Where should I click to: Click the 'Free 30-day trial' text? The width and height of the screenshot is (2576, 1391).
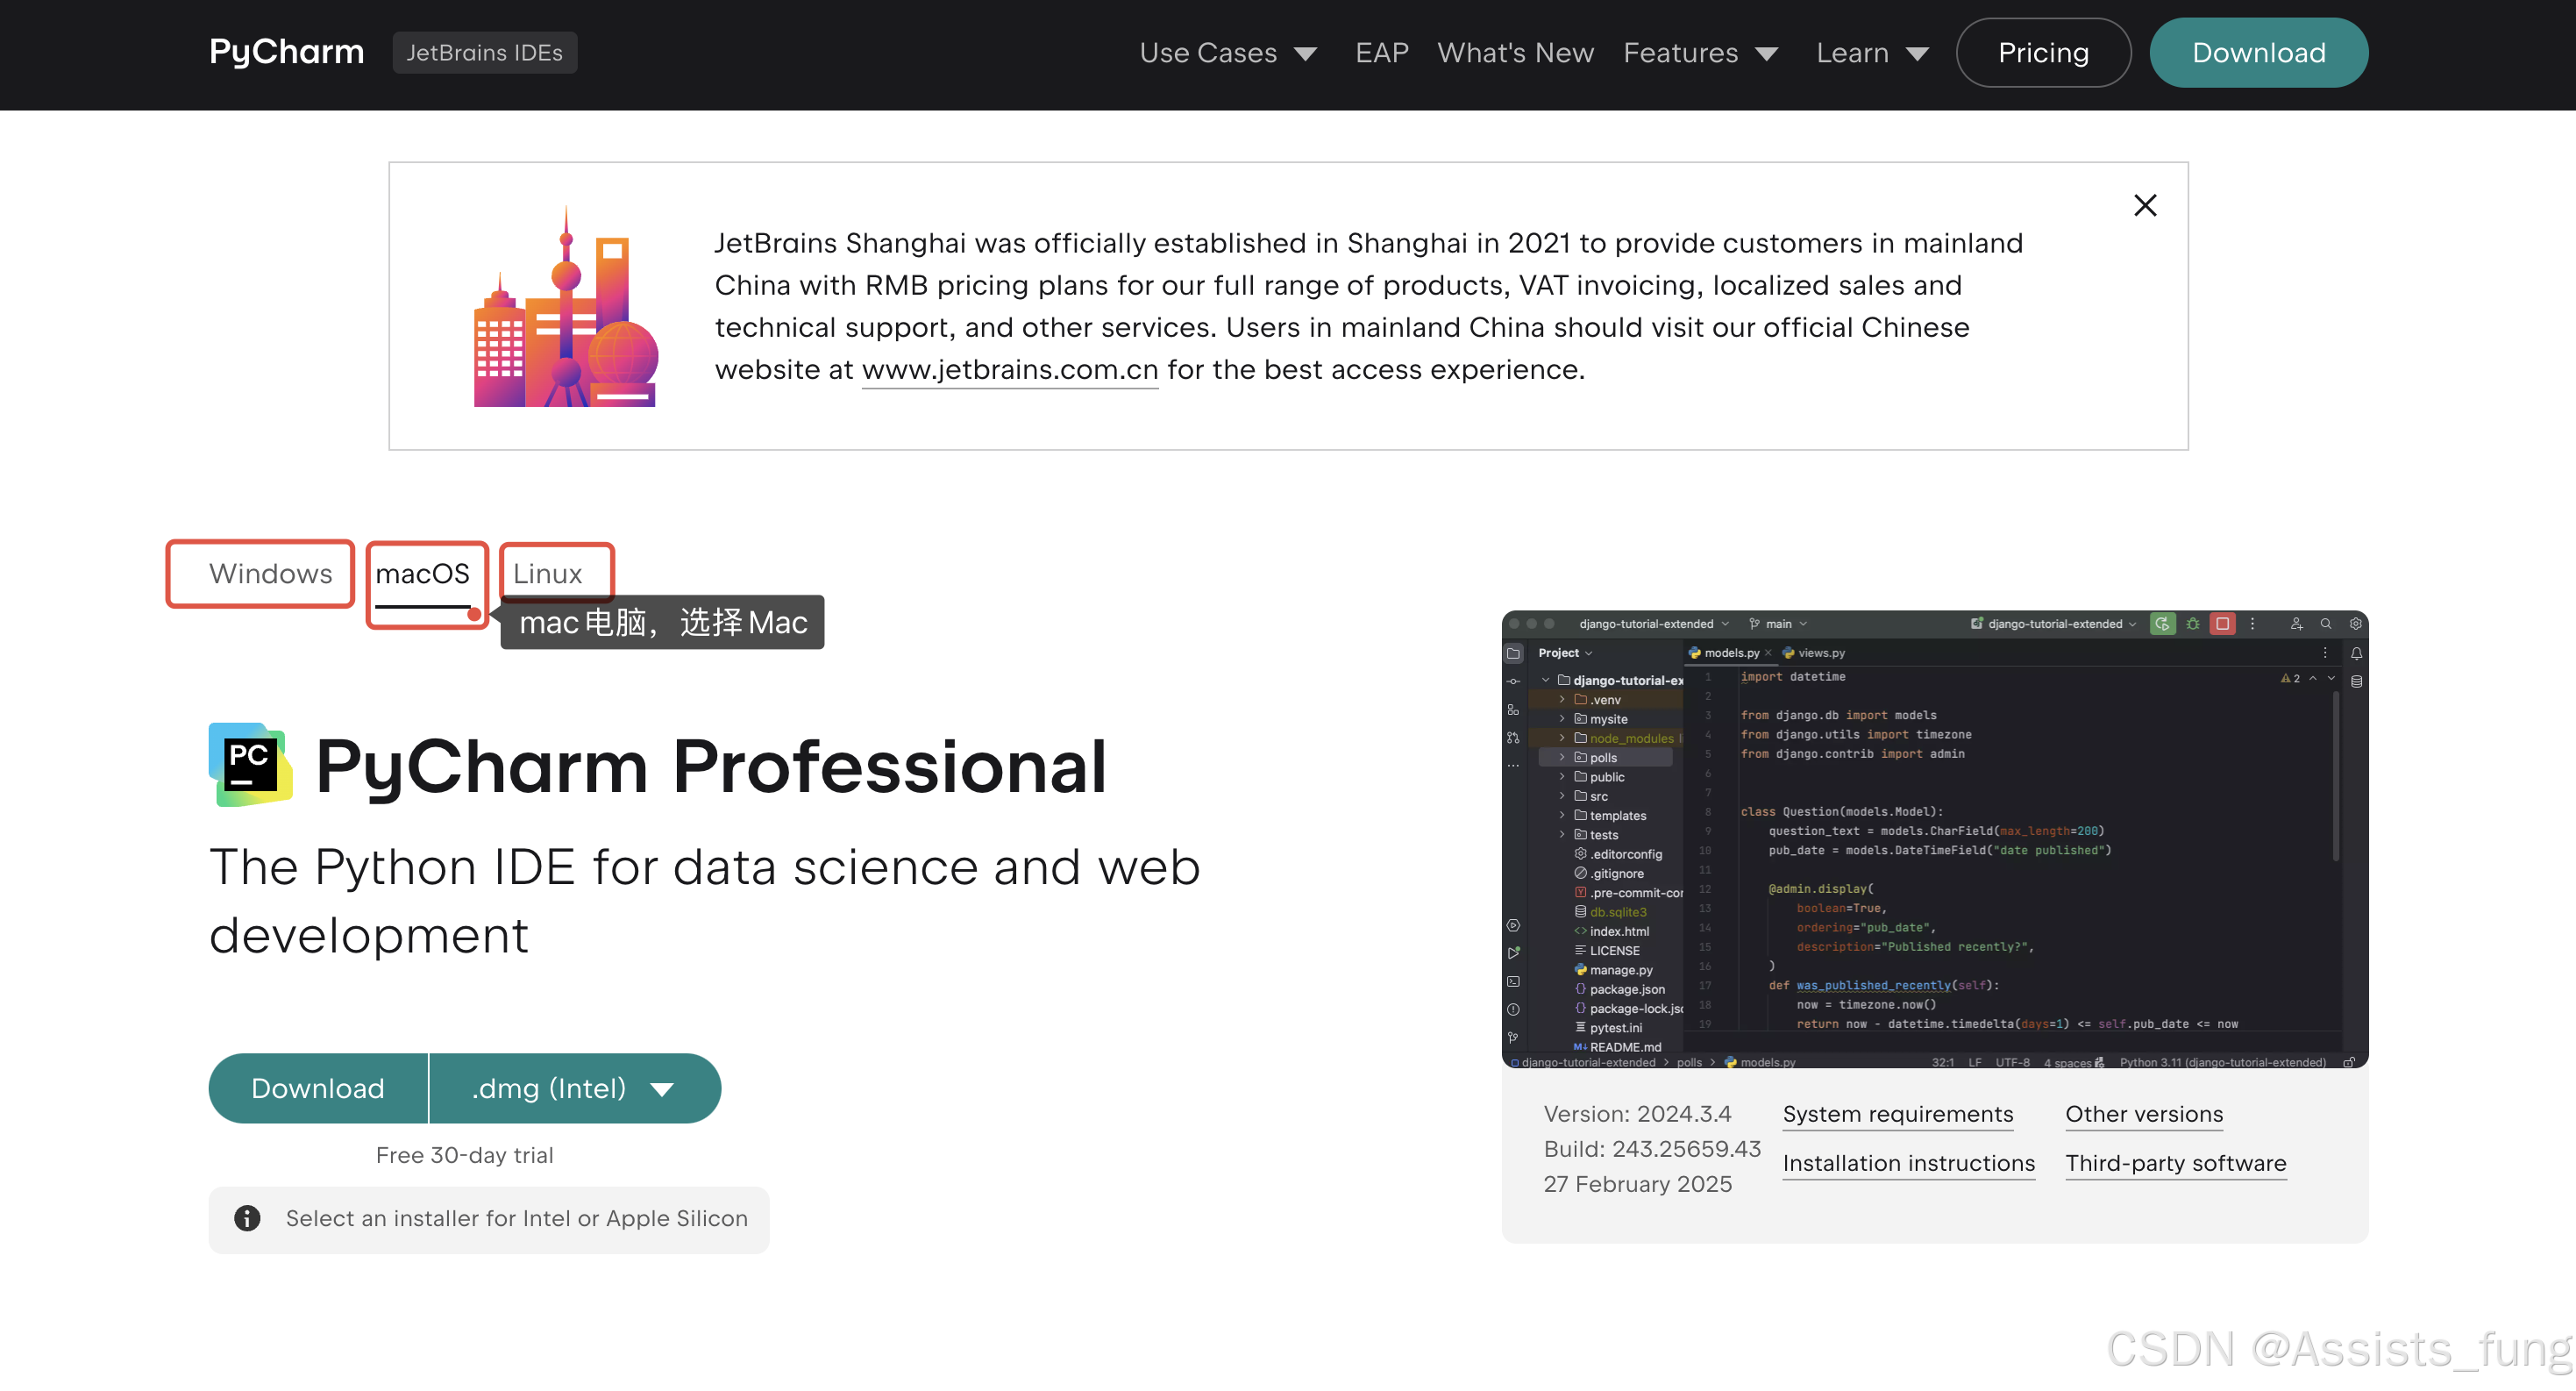(x=464, y=1155)
